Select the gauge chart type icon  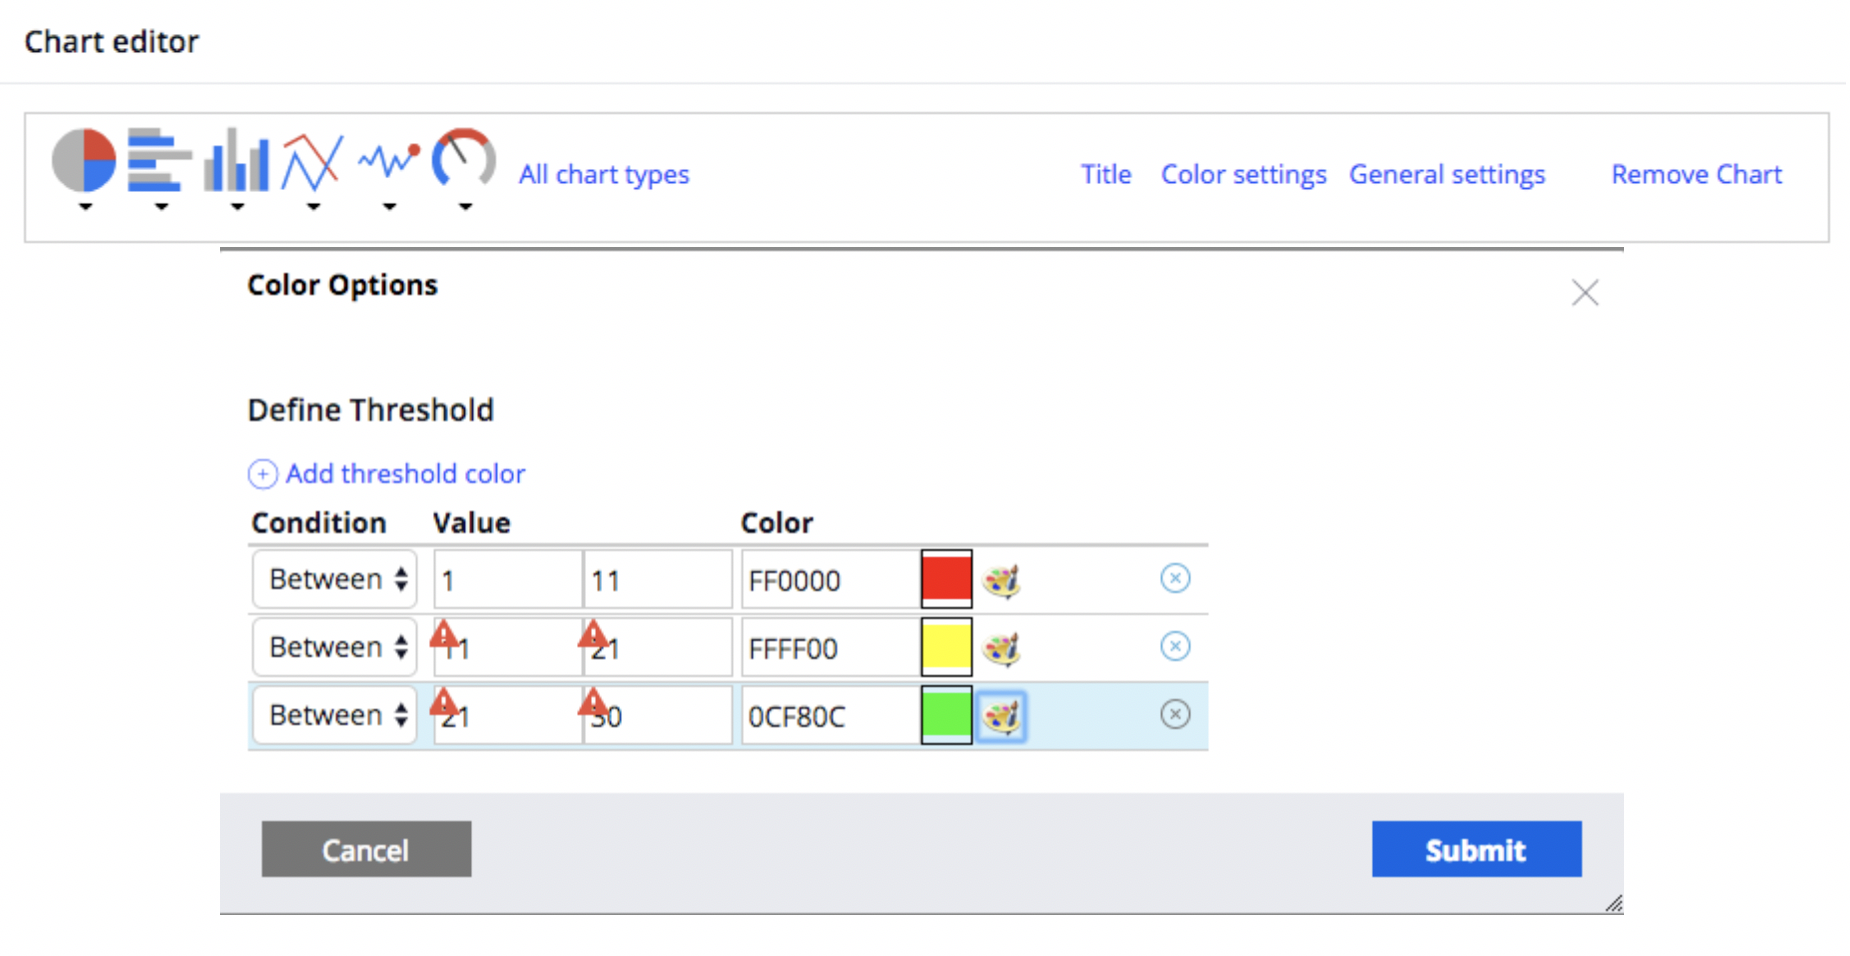click(464, 160)
